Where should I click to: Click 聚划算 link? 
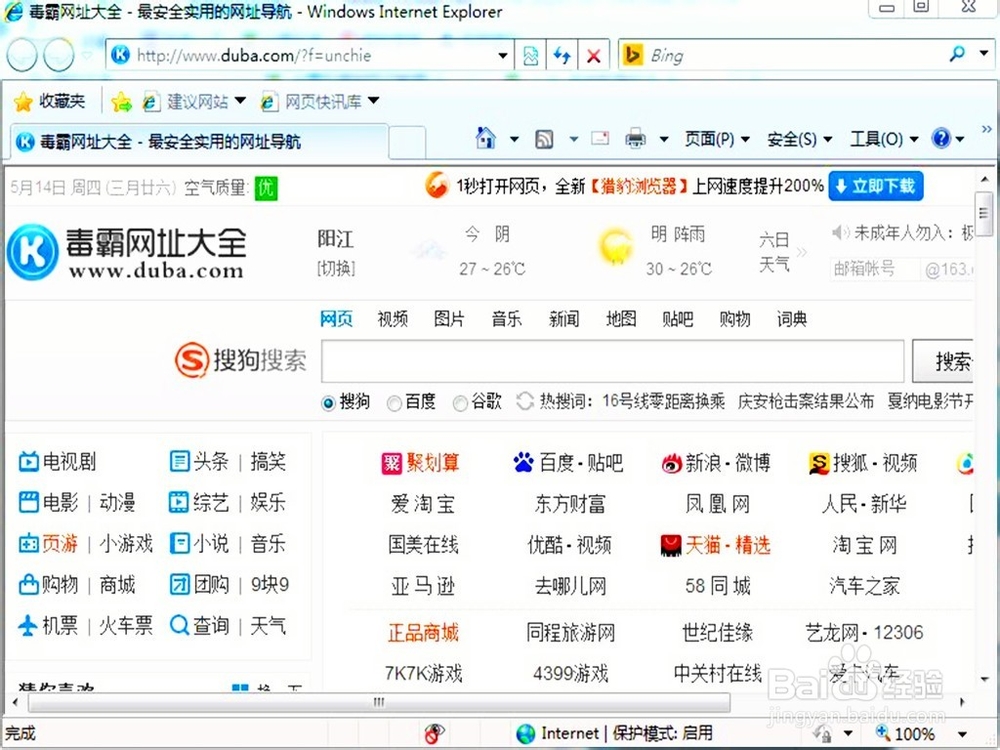point(420,463)
